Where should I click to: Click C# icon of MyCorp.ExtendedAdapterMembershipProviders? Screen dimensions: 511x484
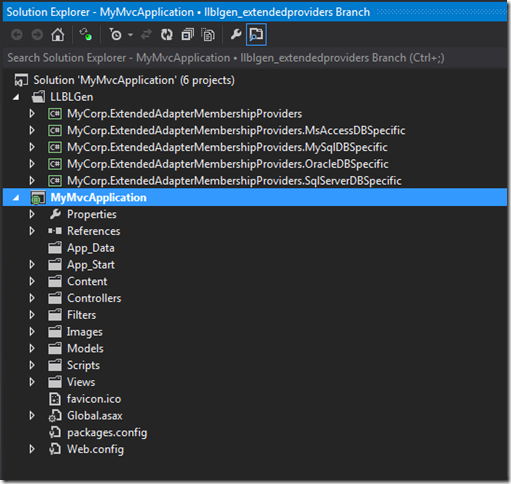[55, 114]
